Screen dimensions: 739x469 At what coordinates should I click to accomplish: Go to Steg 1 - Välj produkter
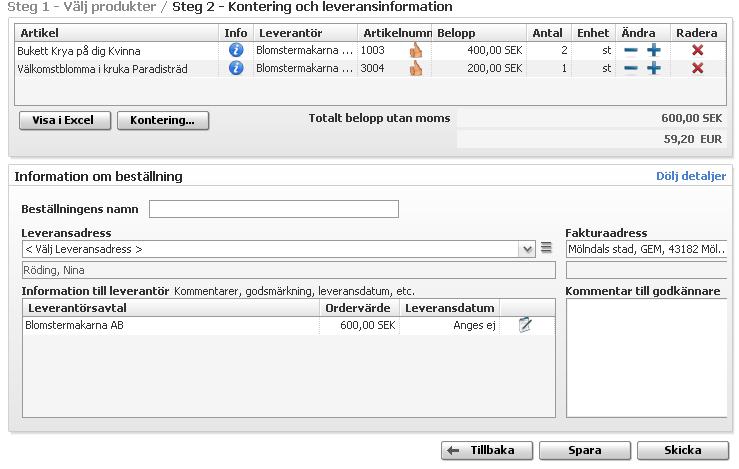click(82, 7)
